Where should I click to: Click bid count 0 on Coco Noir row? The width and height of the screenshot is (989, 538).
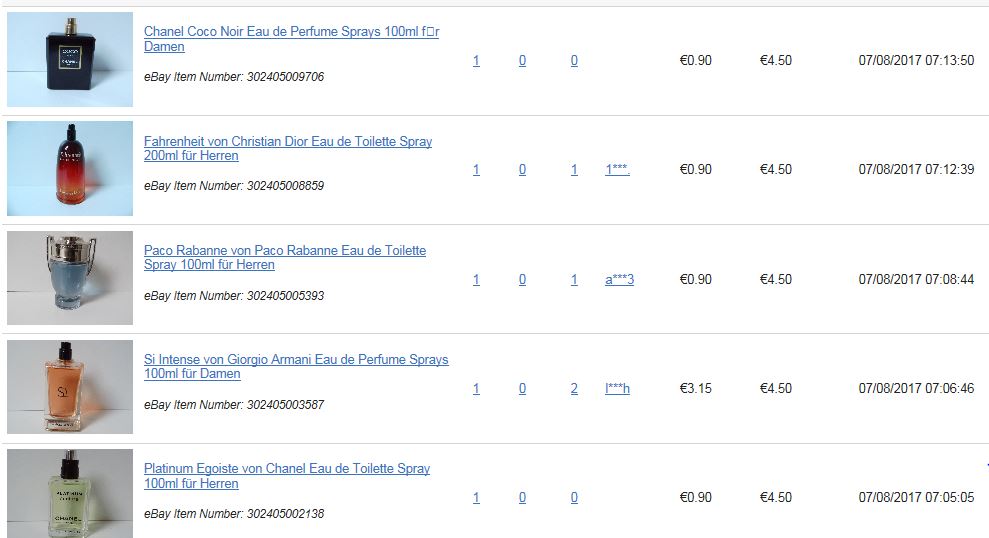tap(574, 60)
